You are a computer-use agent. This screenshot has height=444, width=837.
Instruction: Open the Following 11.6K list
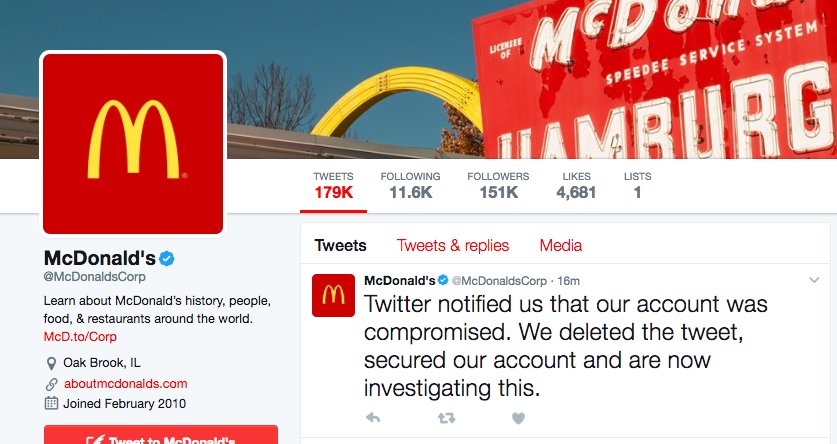pyautogui.click(x=410, y=186)
